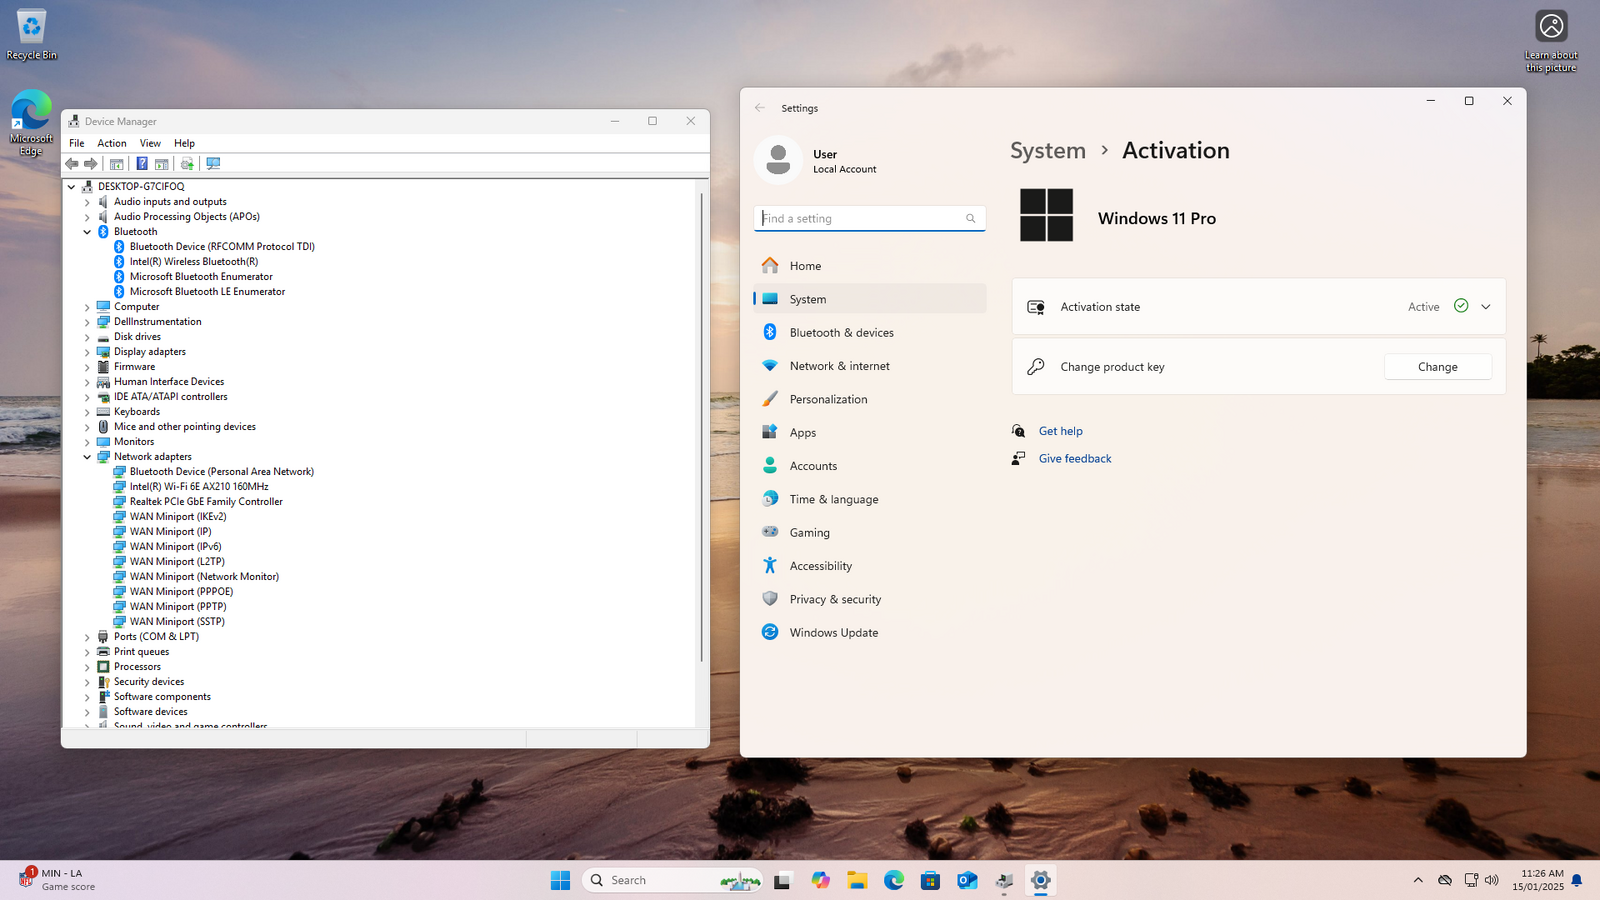Select Time & language in Settings sidebar

pyautogui.click(x=869, y=499)
